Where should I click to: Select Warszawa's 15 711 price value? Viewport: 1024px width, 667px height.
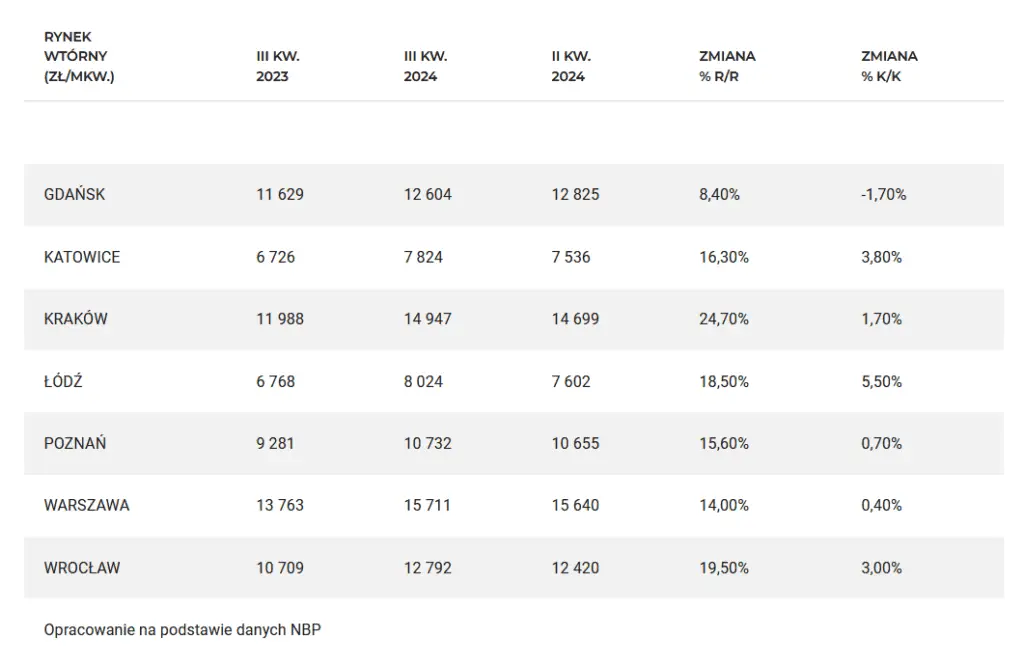[427, 505]
